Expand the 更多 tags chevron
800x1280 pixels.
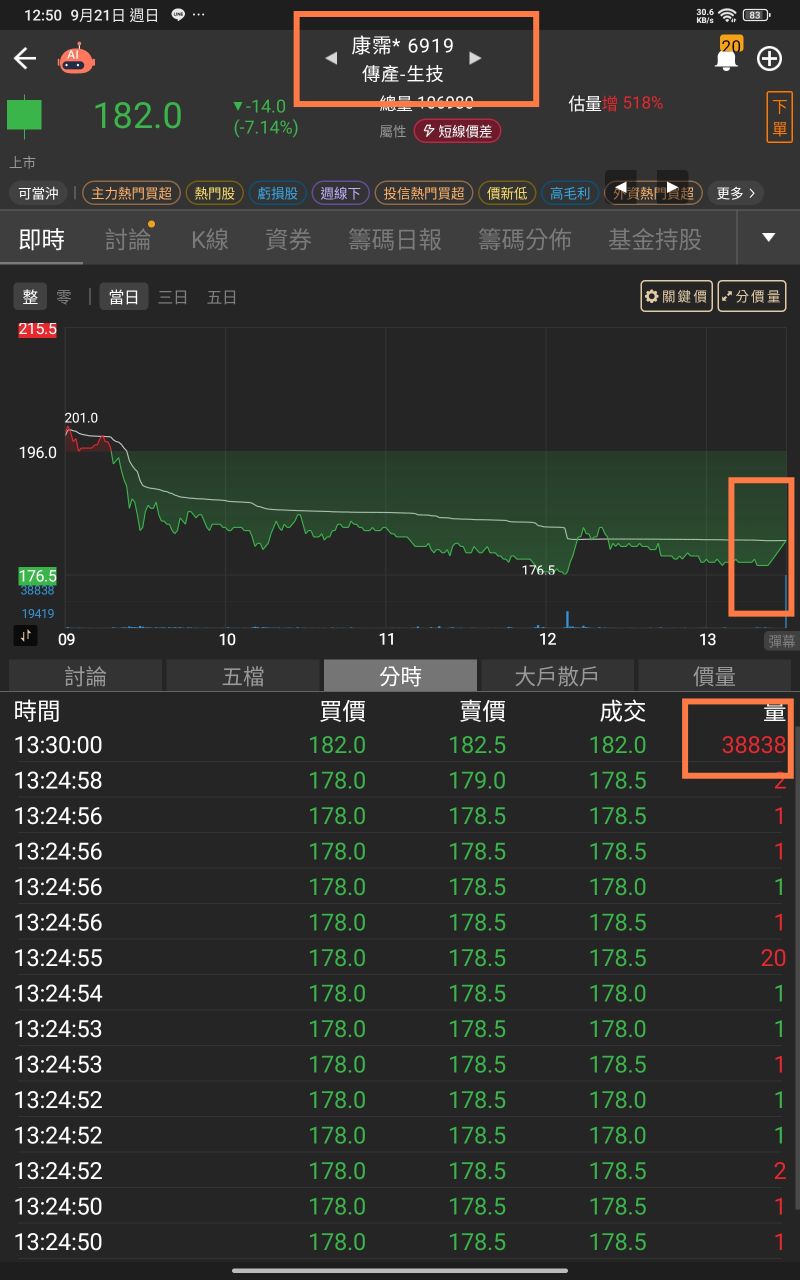click(736, 193)
